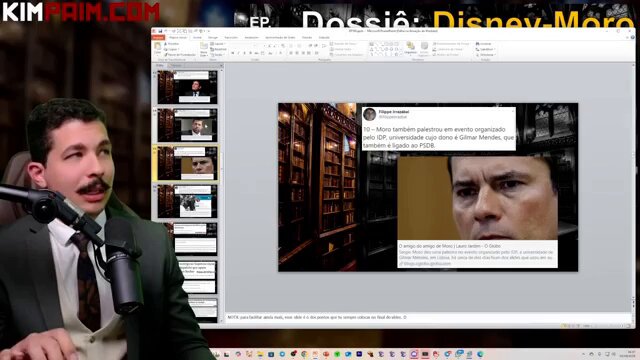Switch to the Transições ribbon tab
Screen dimensions: 640x360
pyautogui.click(x=231, y=38)
